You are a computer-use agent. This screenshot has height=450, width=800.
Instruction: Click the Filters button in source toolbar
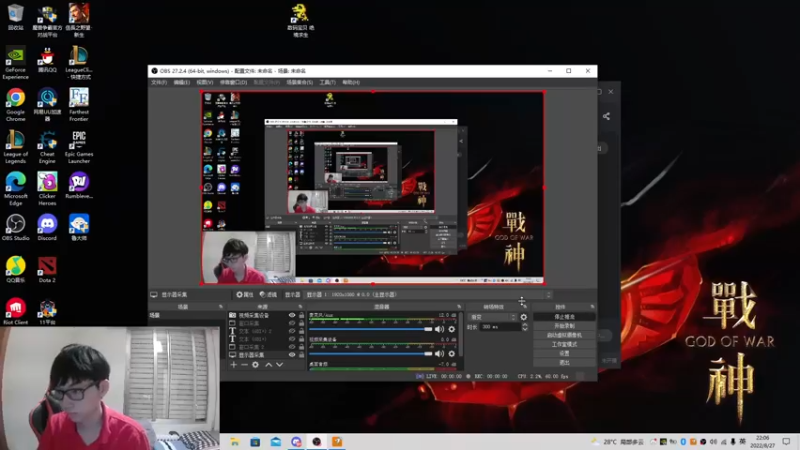click(268, 294)
